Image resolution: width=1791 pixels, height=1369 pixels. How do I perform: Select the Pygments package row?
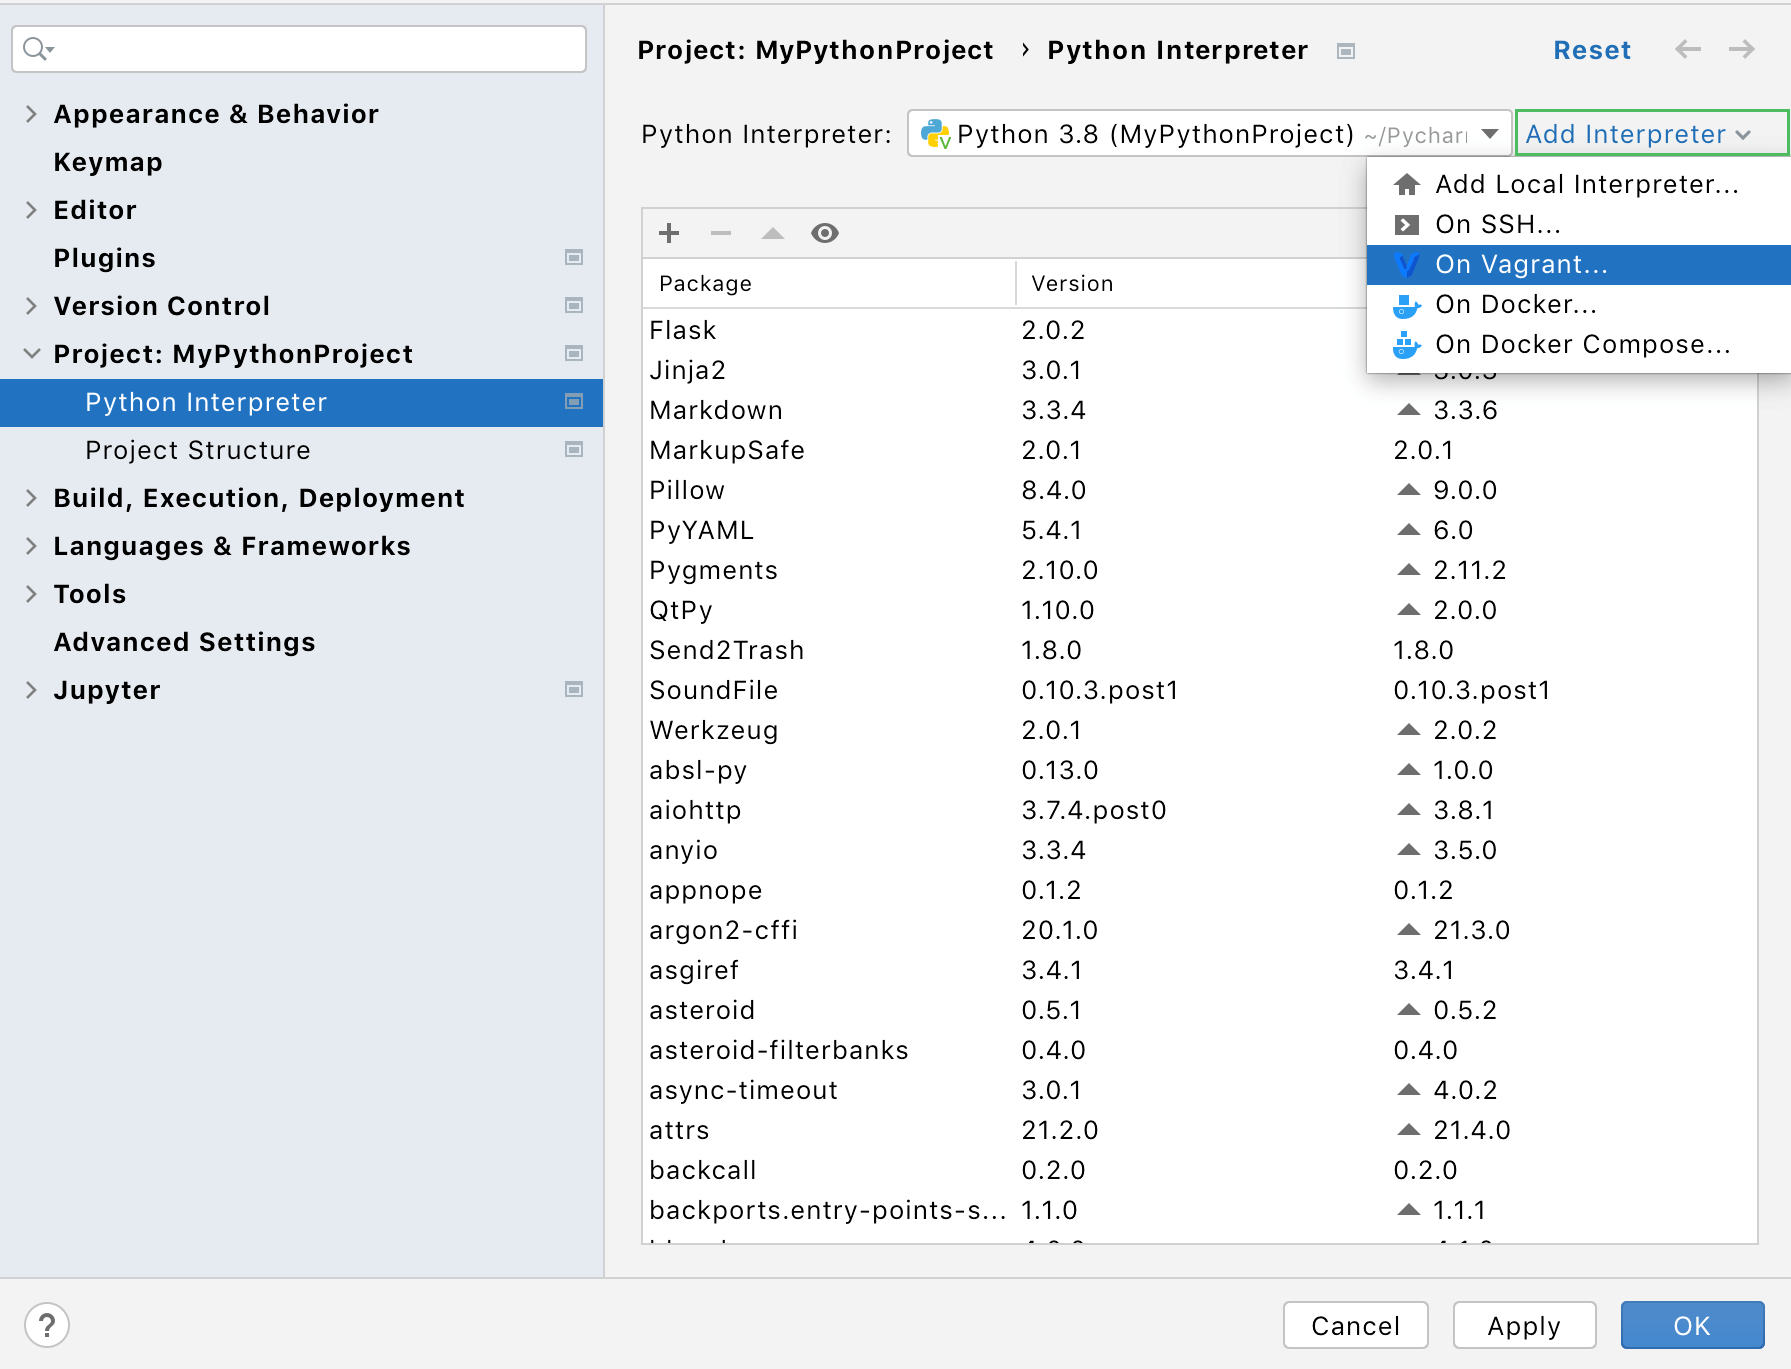[x=1199, y=570]
